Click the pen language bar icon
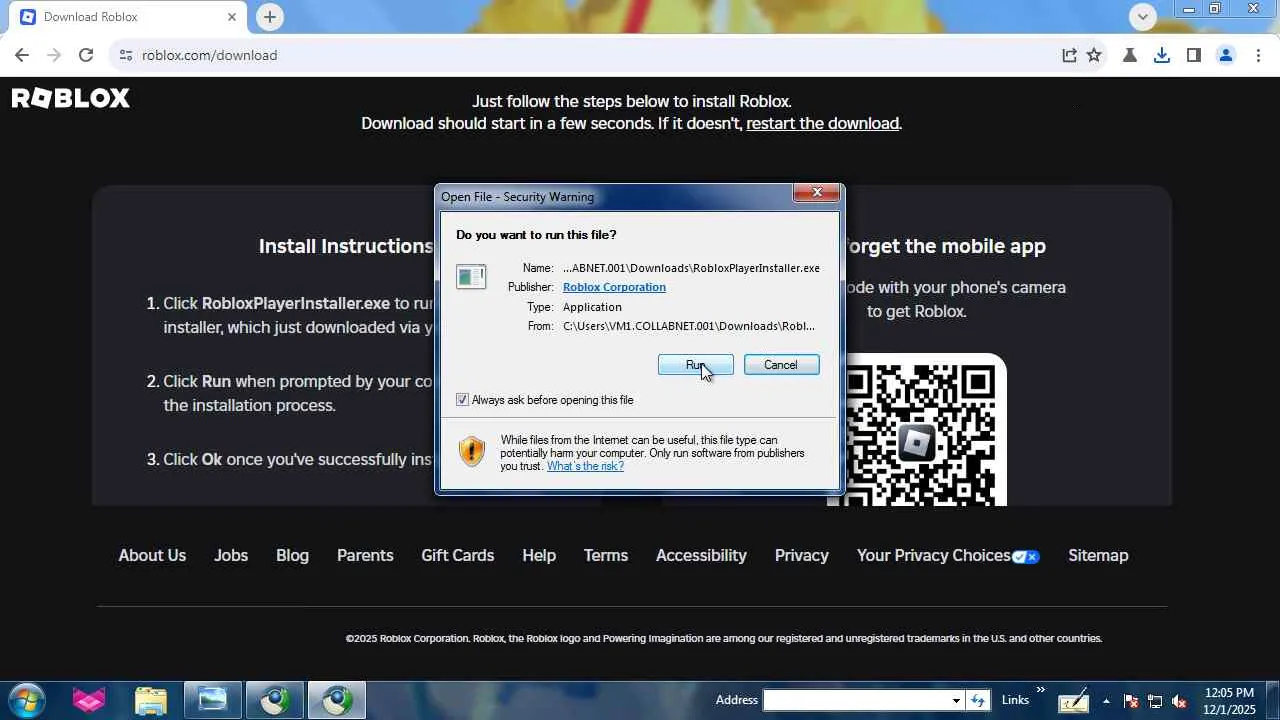The width and height of the screenshot is (1280, 720). tap(1073, 701)
